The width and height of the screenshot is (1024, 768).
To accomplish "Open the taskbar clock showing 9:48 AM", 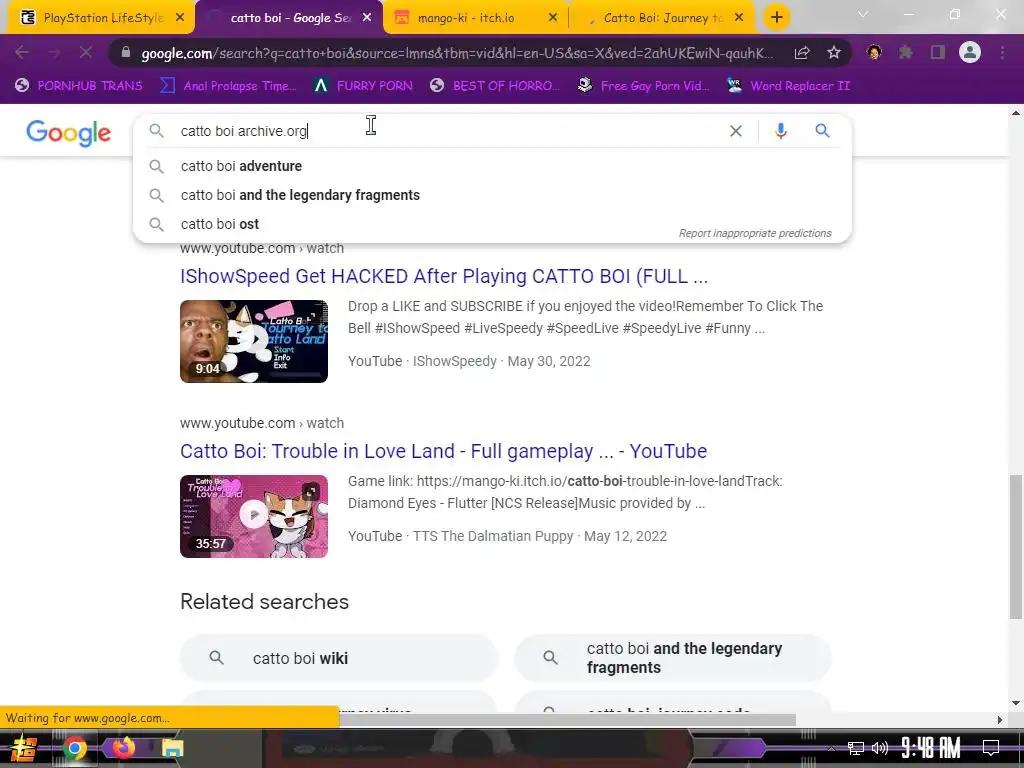I will click(x=931, y=748).
